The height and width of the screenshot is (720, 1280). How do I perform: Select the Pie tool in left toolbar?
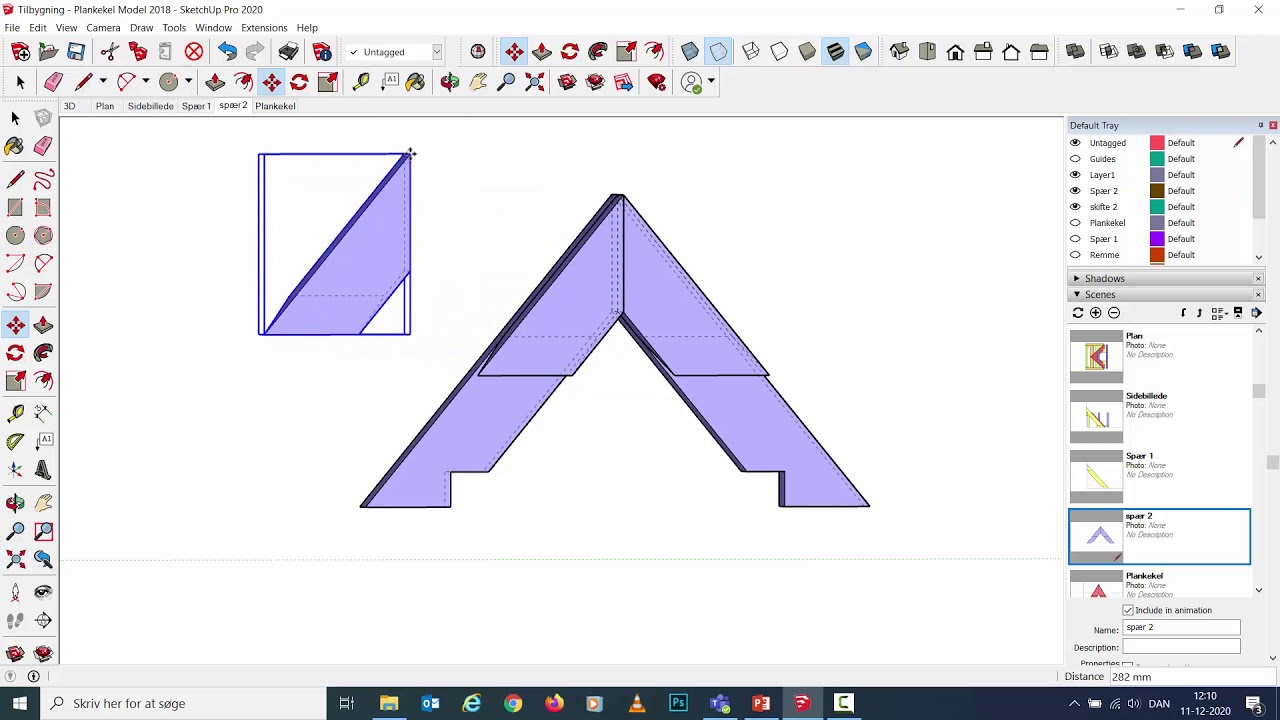coord(43,292)
